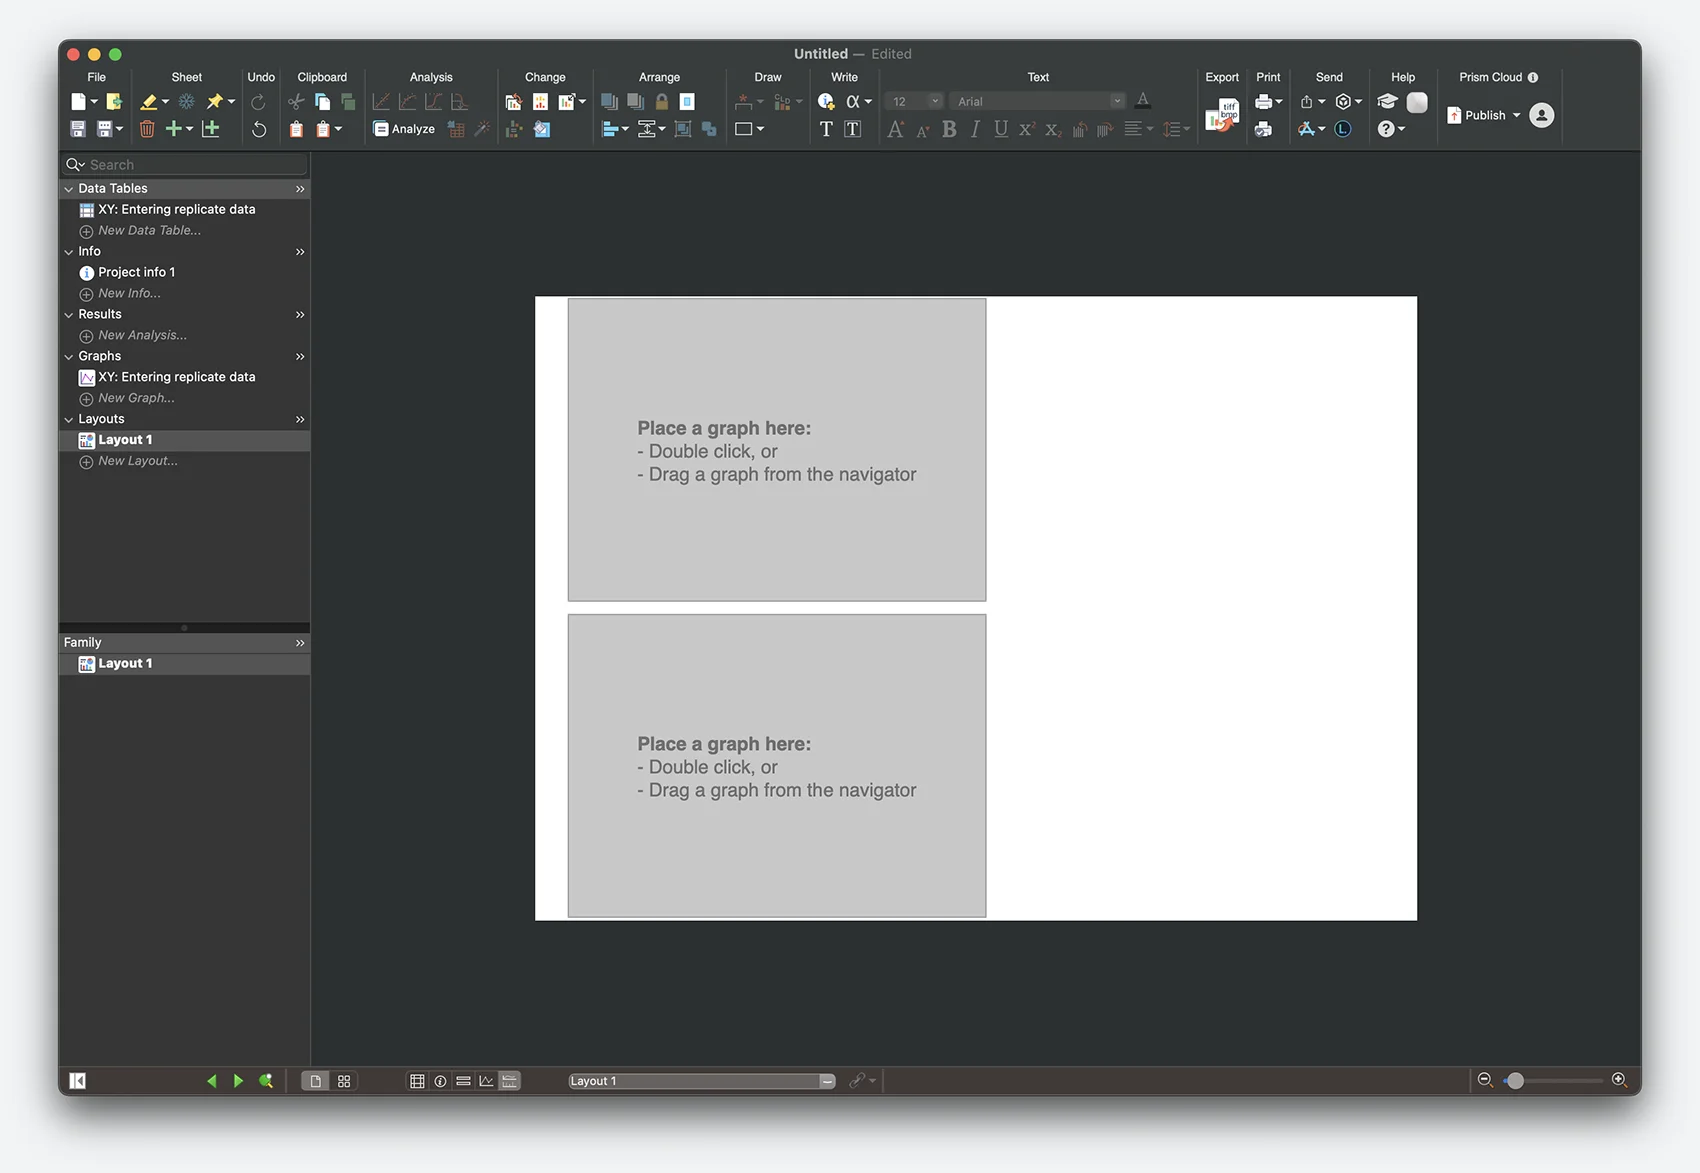The height and width of the screenshot is (1173, 1700).
Task: Insert plain text with T icon
Action: pyautogui.click(x=826, y=129)
